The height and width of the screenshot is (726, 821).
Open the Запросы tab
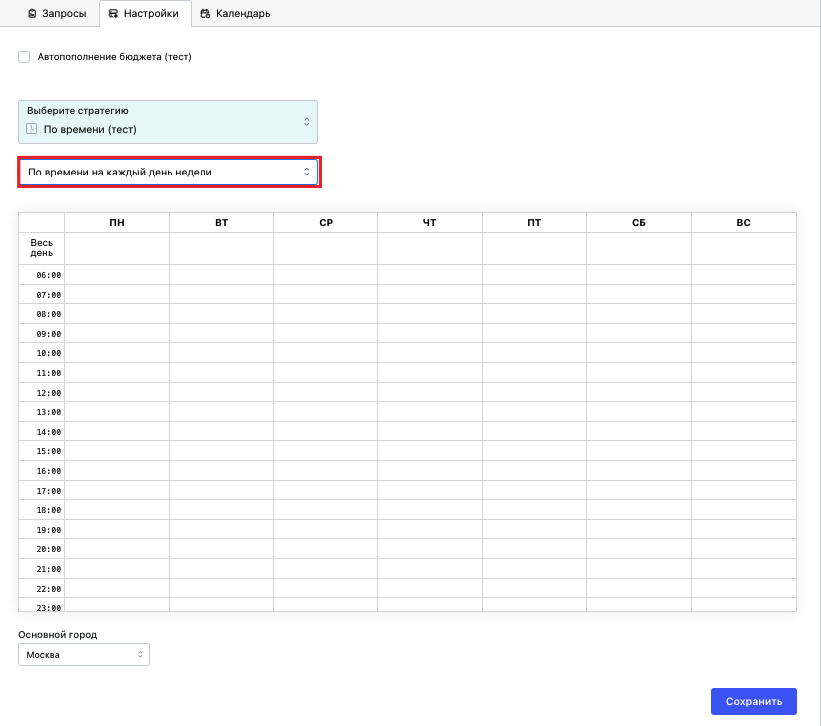coord(57,14)
